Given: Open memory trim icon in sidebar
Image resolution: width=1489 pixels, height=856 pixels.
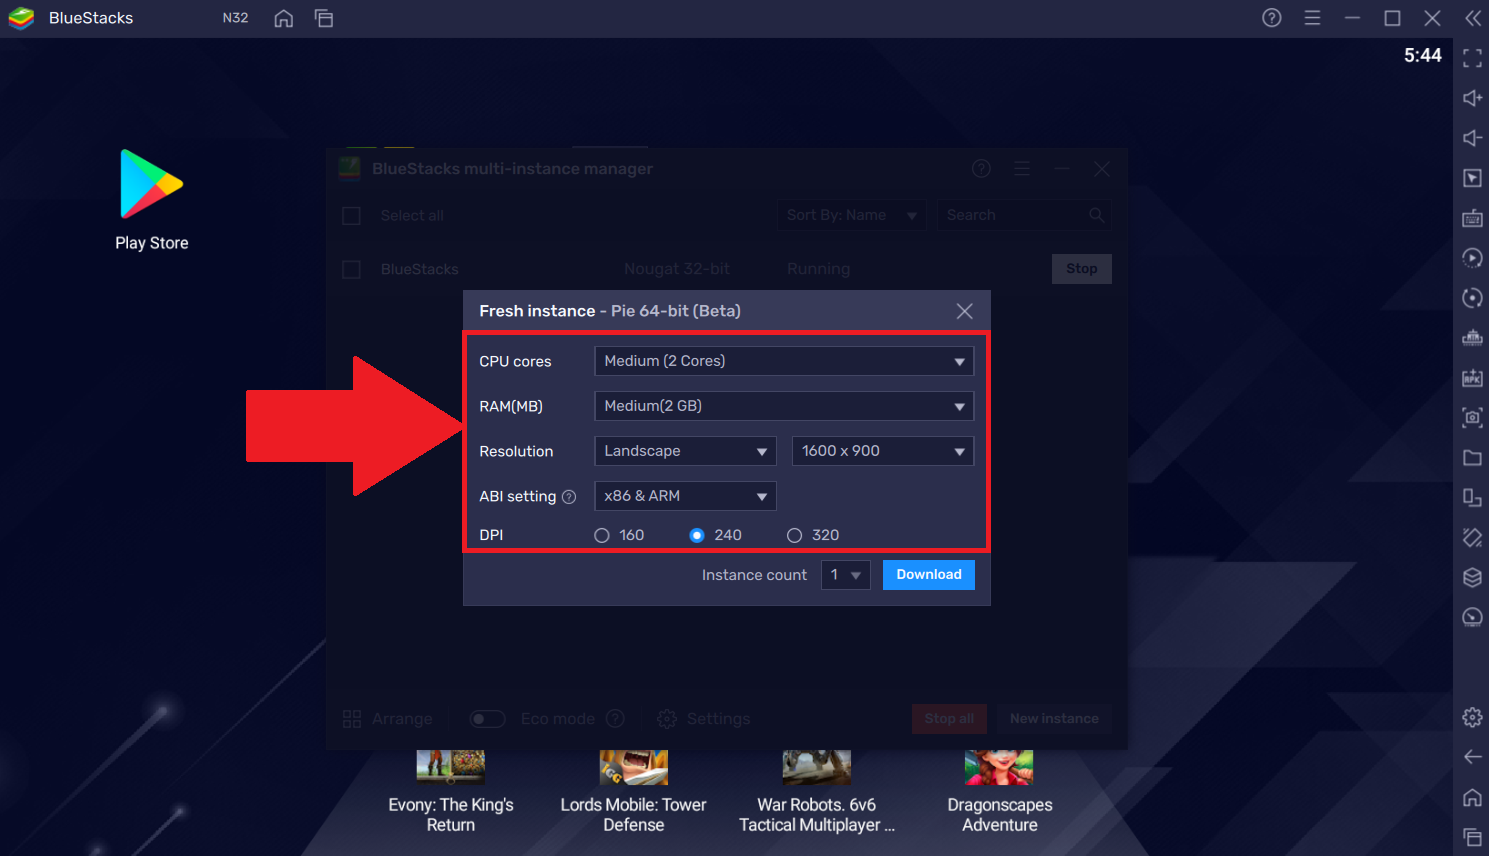Looking at the screenshot, I should [x=1472, y=338].
